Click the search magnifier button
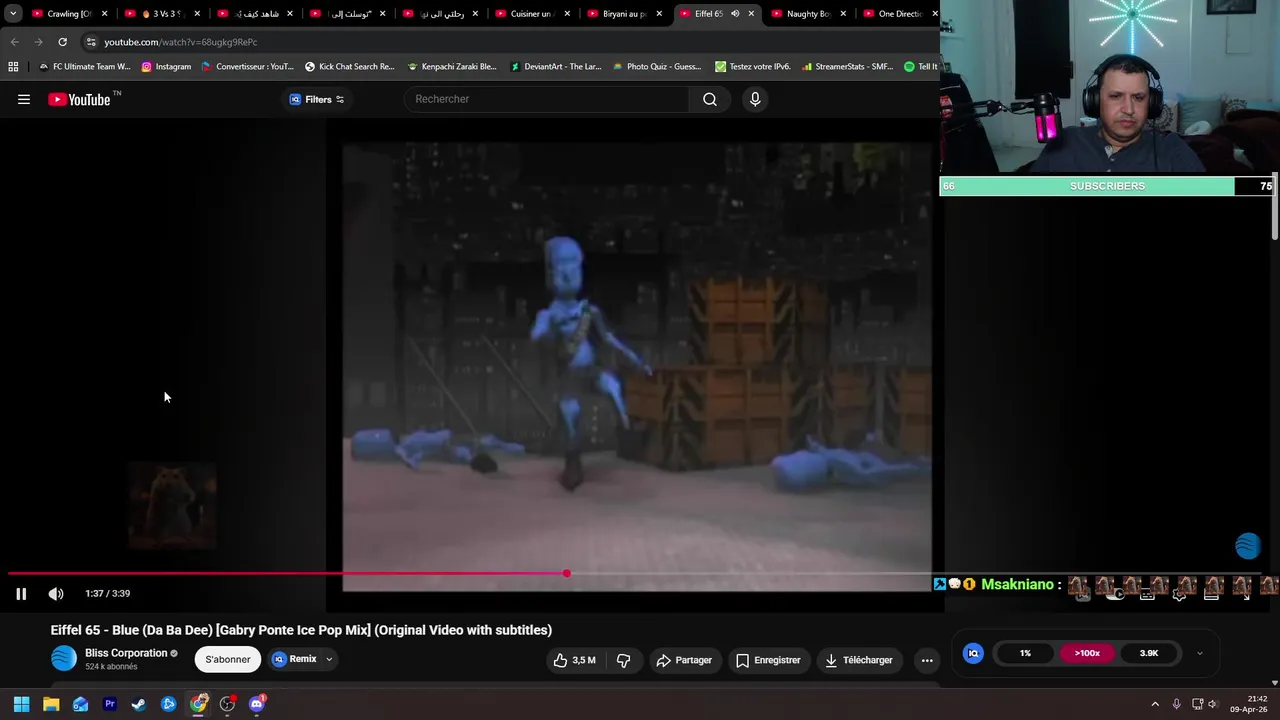Image resolution: width=1280 pixels, height=720 pixels. (710, 99)
